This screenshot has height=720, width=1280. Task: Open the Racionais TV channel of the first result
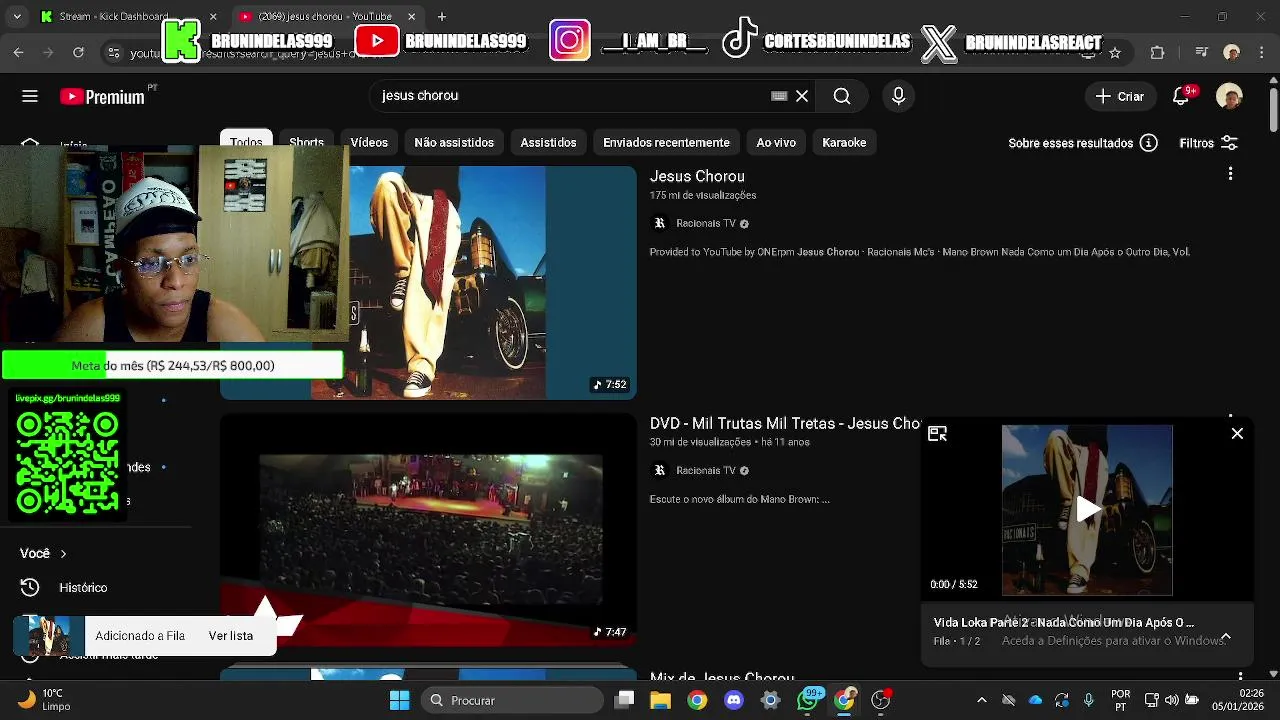coord(706,223)
